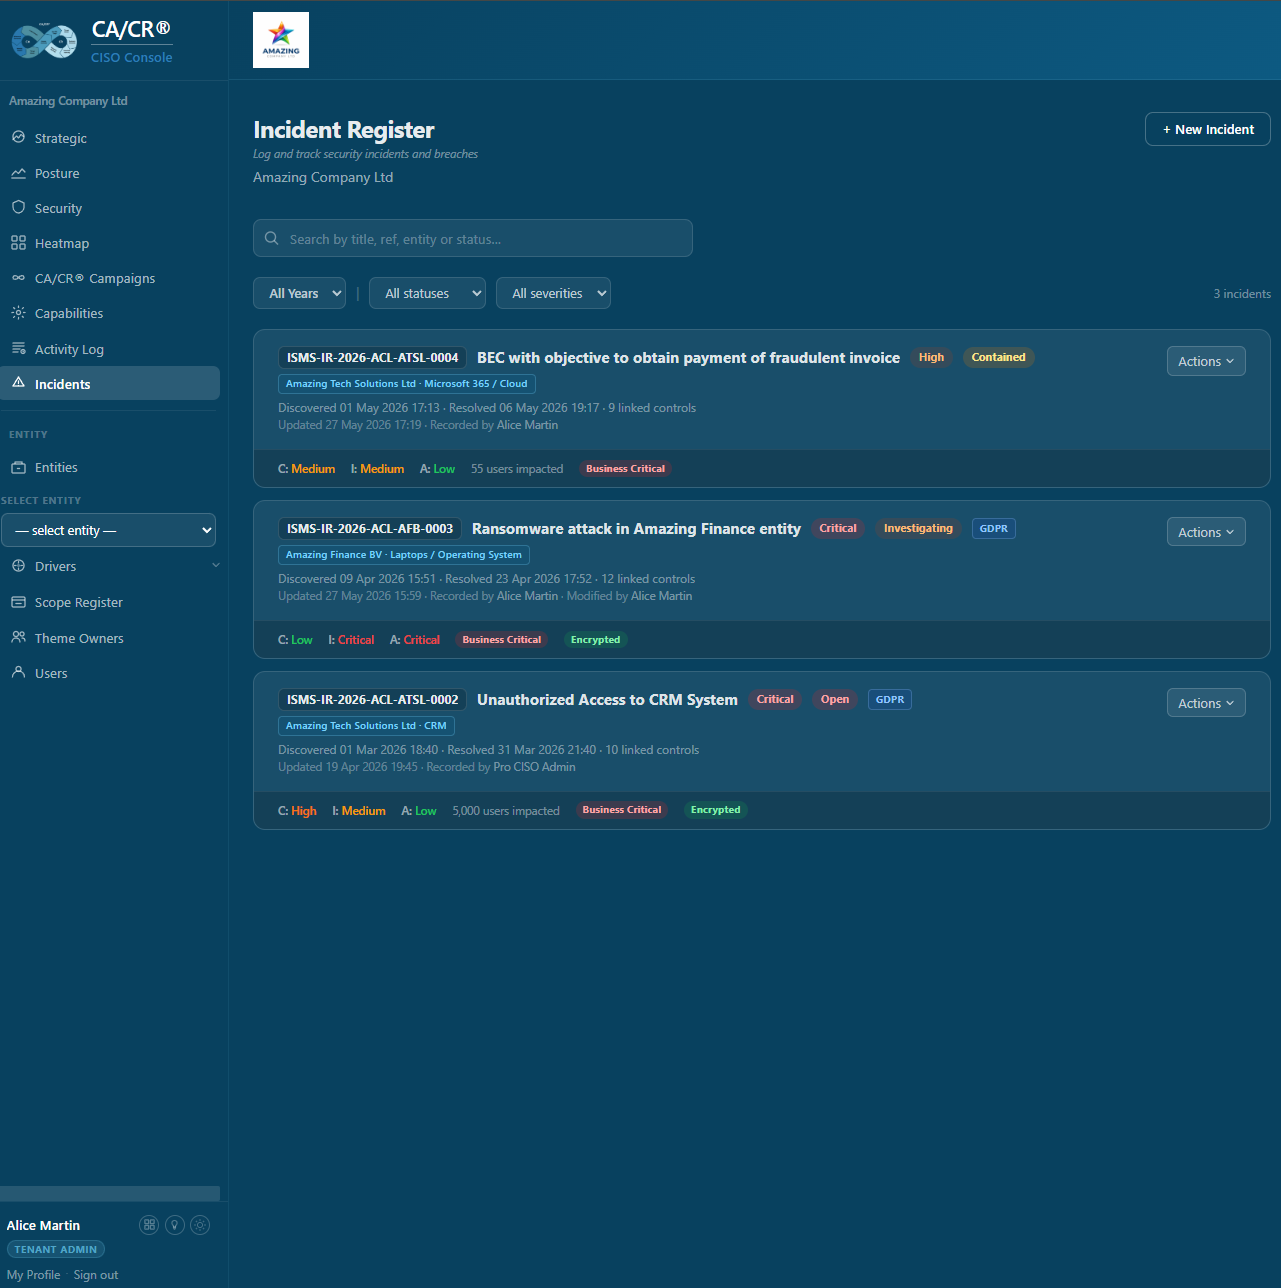Click the grid layout icon beside Alice Martin
Screen dimensions: 1281x1288
pos(149,1225)
